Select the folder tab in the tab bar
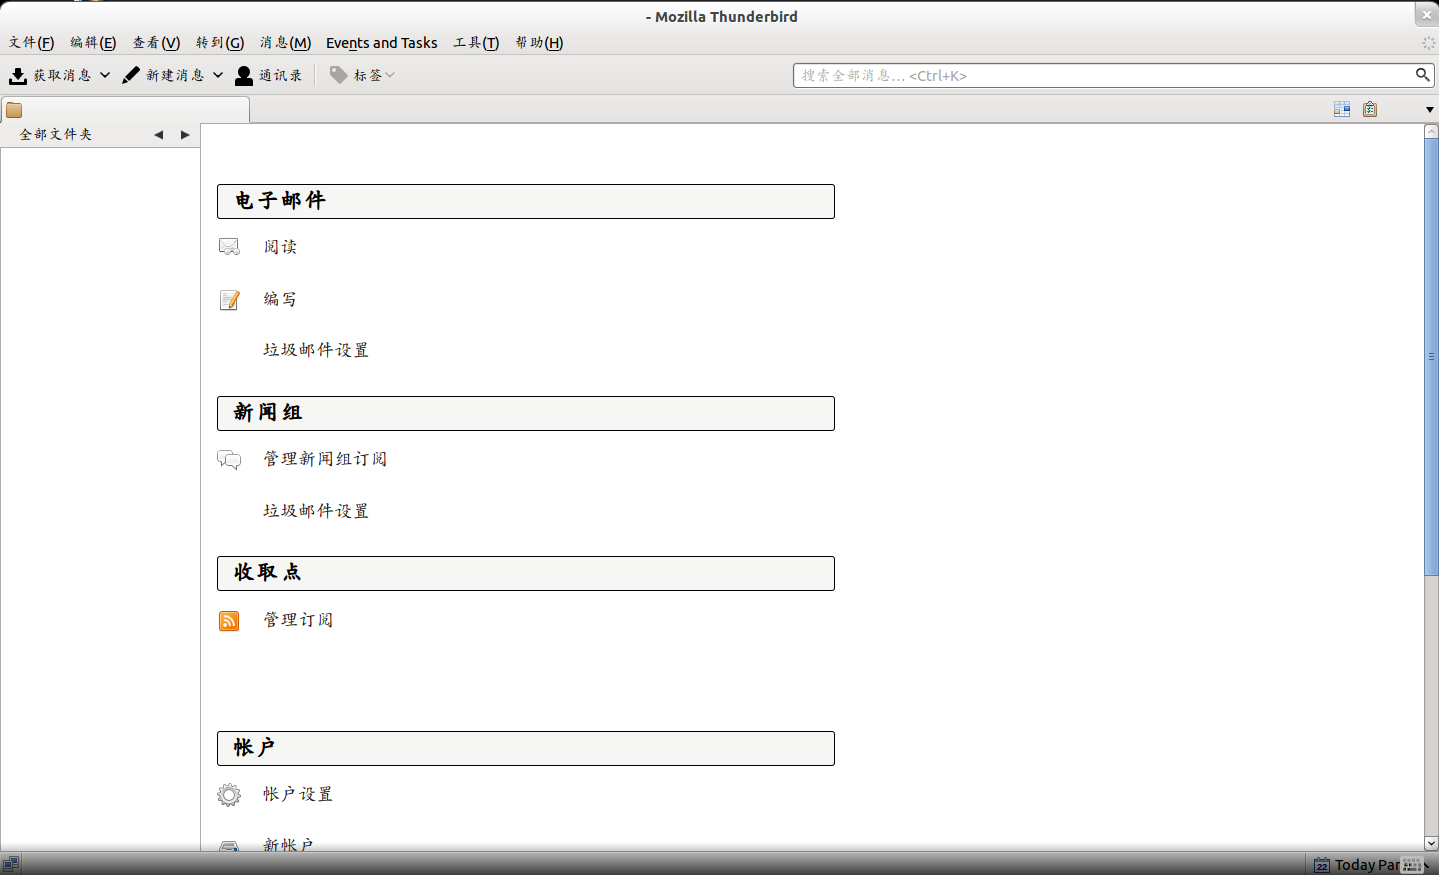Screen dimensions: 1439x875 point(125,110)
